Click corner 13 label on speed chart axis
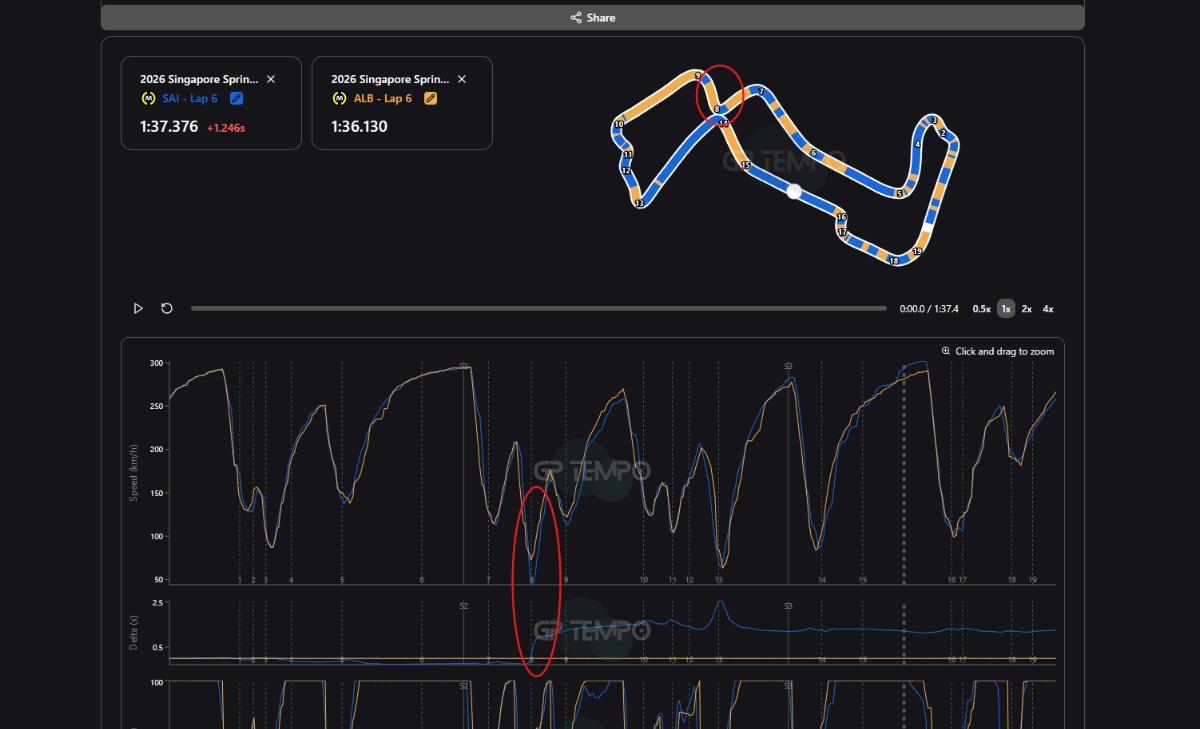The image size is (1200, 729). 719,580
